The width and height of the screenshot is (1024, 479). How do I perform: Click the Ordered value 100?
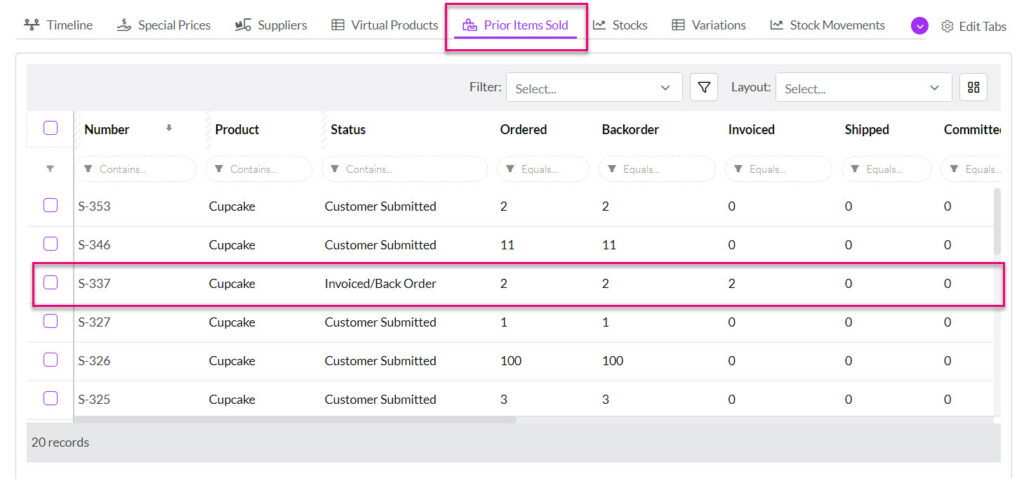(x=511, y=361)
